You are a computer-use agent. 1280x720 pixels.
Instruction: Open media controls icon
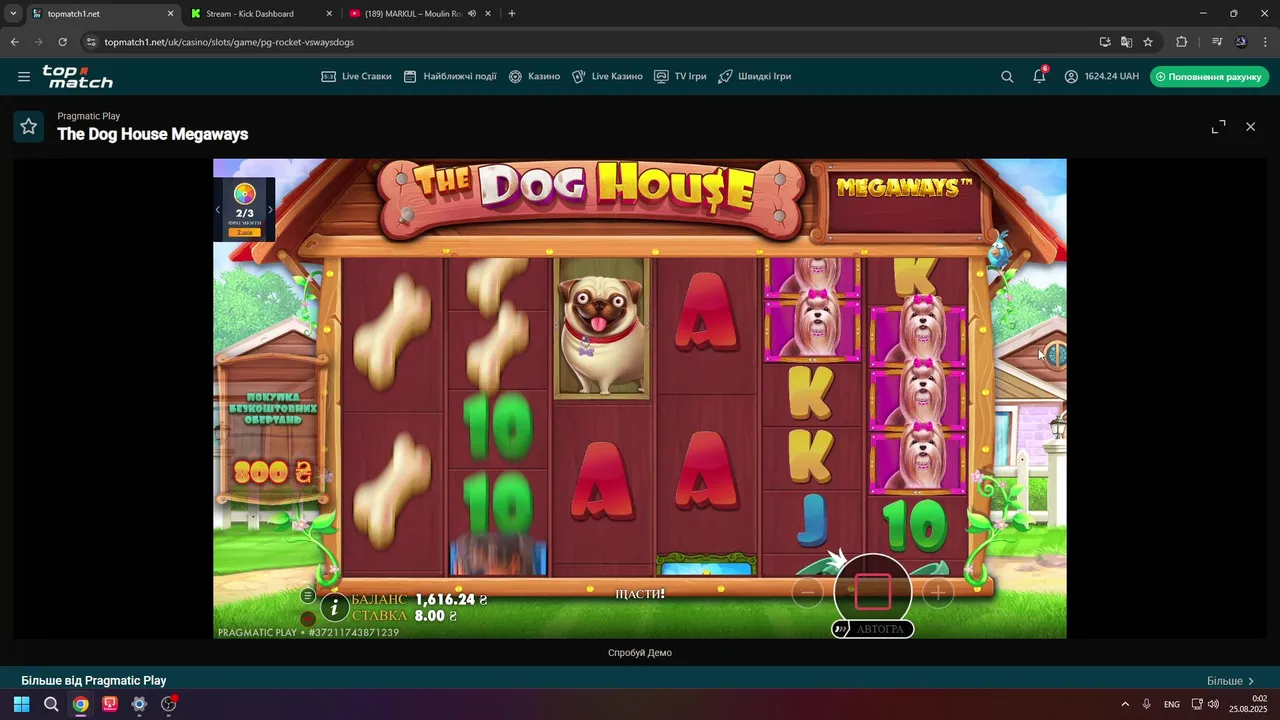1217,42
